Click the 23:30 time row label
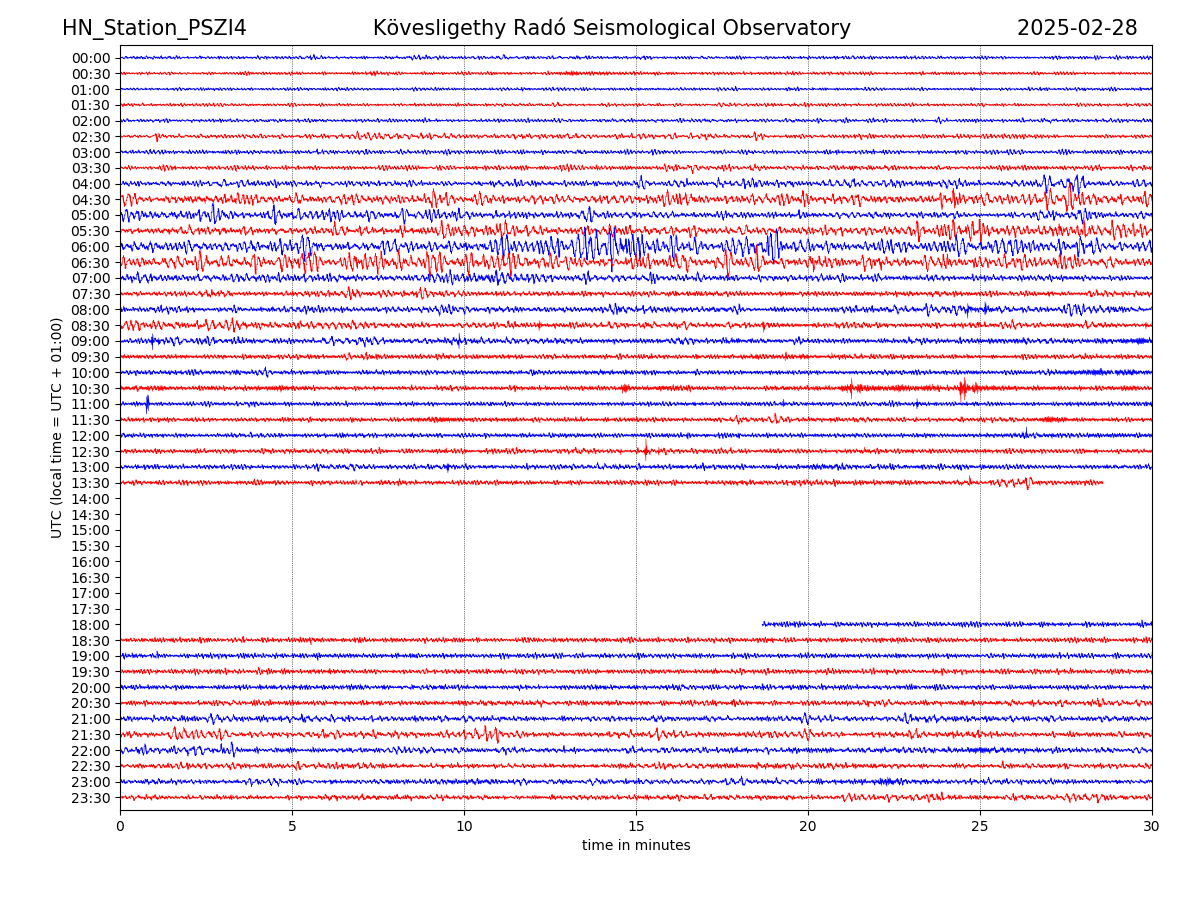This screenshot has height=900, width=1200. coord(91,798)
